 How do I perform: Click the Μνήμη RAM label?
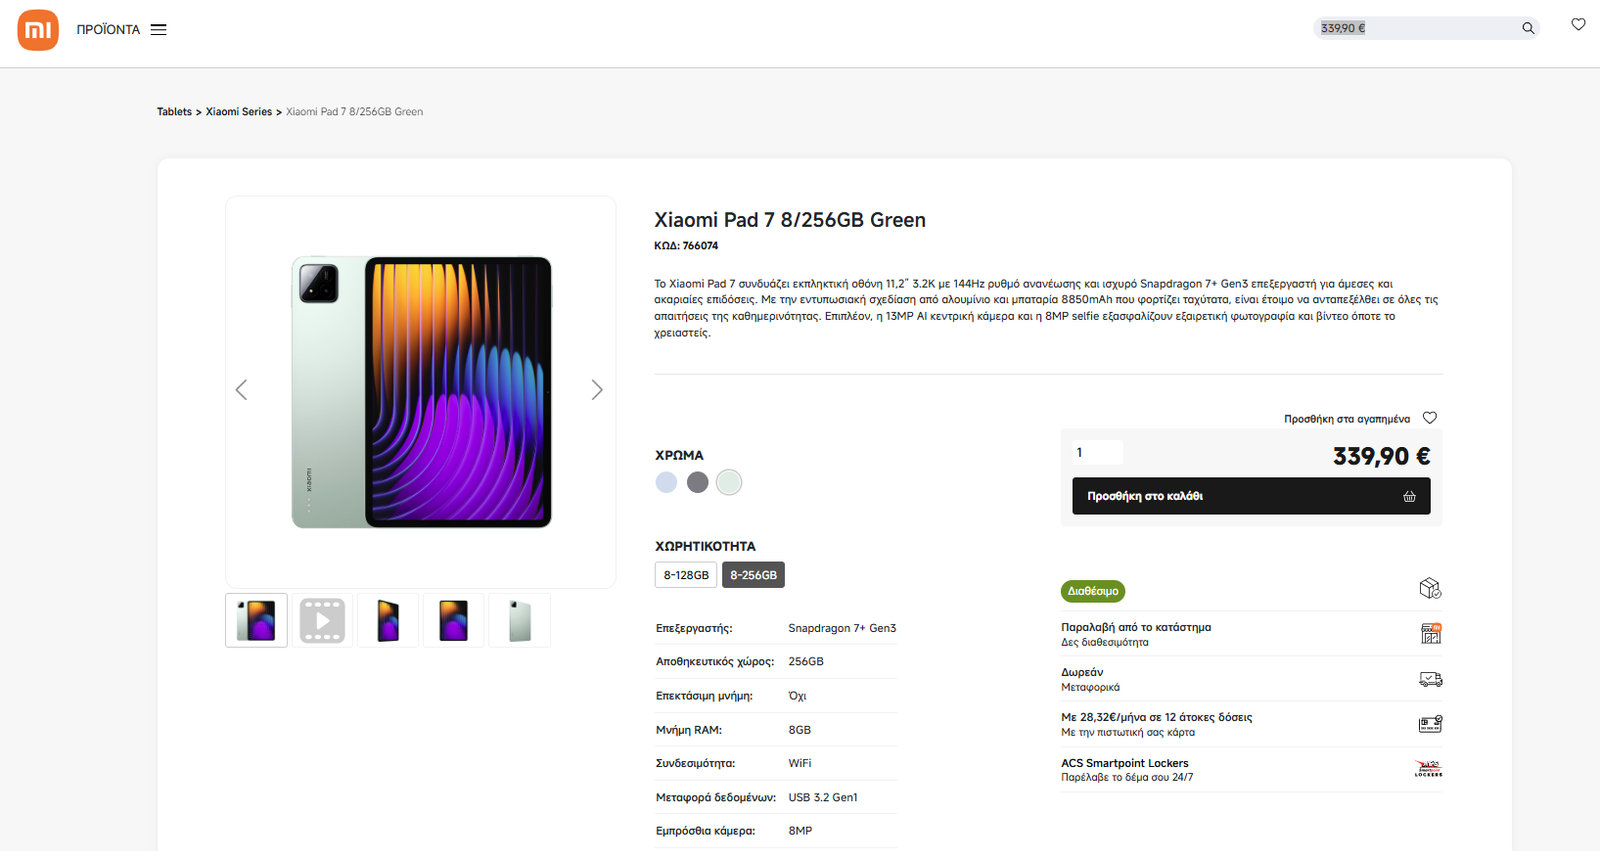689,730
